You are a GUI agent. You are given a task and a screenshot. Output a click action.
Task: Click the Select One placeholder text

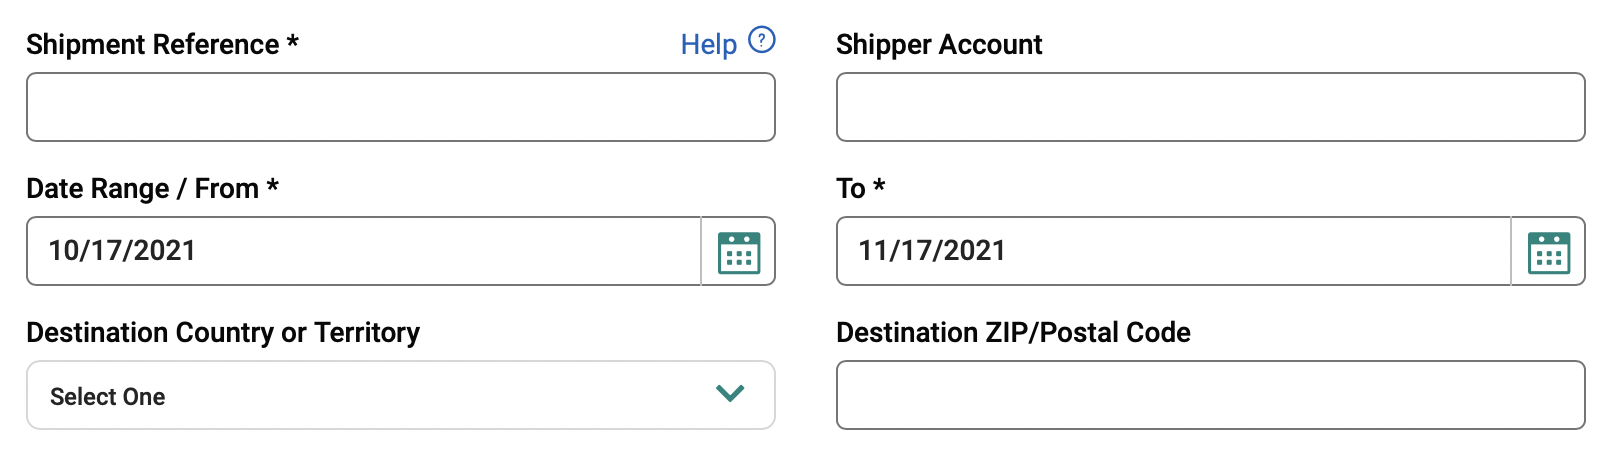[108, 397]
